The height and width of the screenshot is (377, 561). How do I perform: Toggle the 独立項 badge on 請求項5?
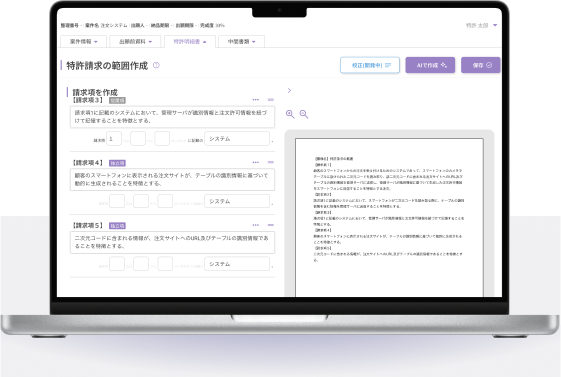click(117, 226)
